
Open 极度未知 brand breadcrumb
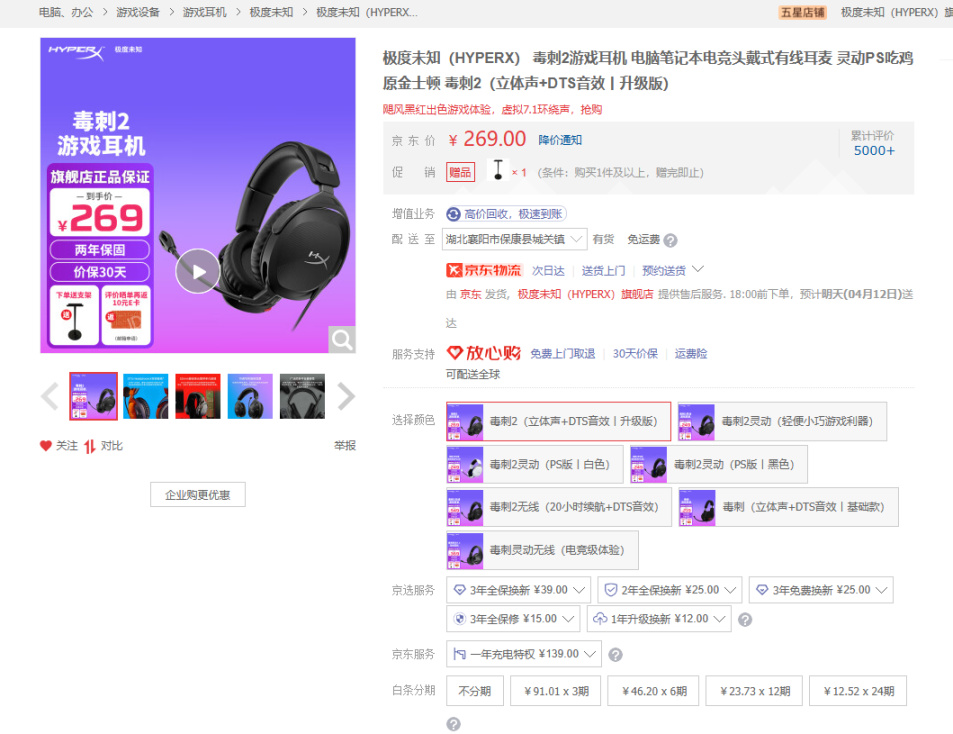coord(271,12)
